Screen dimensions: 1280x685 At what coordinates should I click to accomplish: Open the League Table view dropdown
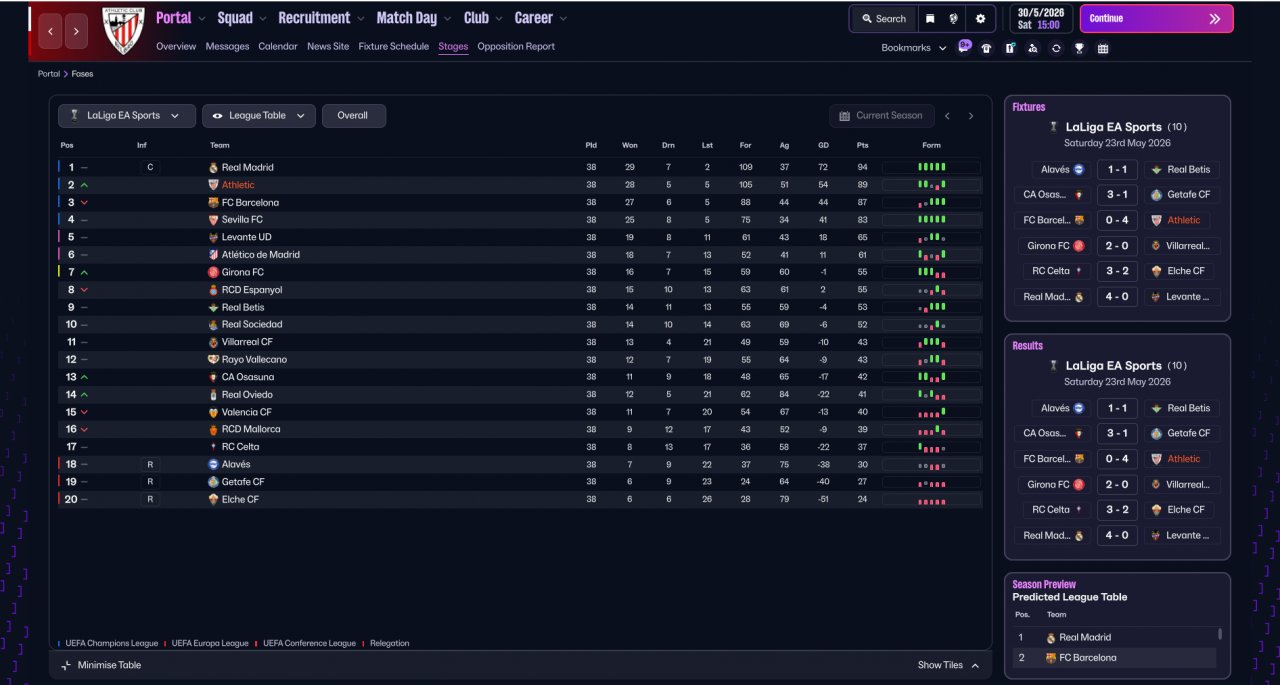(x=259, y=115)
